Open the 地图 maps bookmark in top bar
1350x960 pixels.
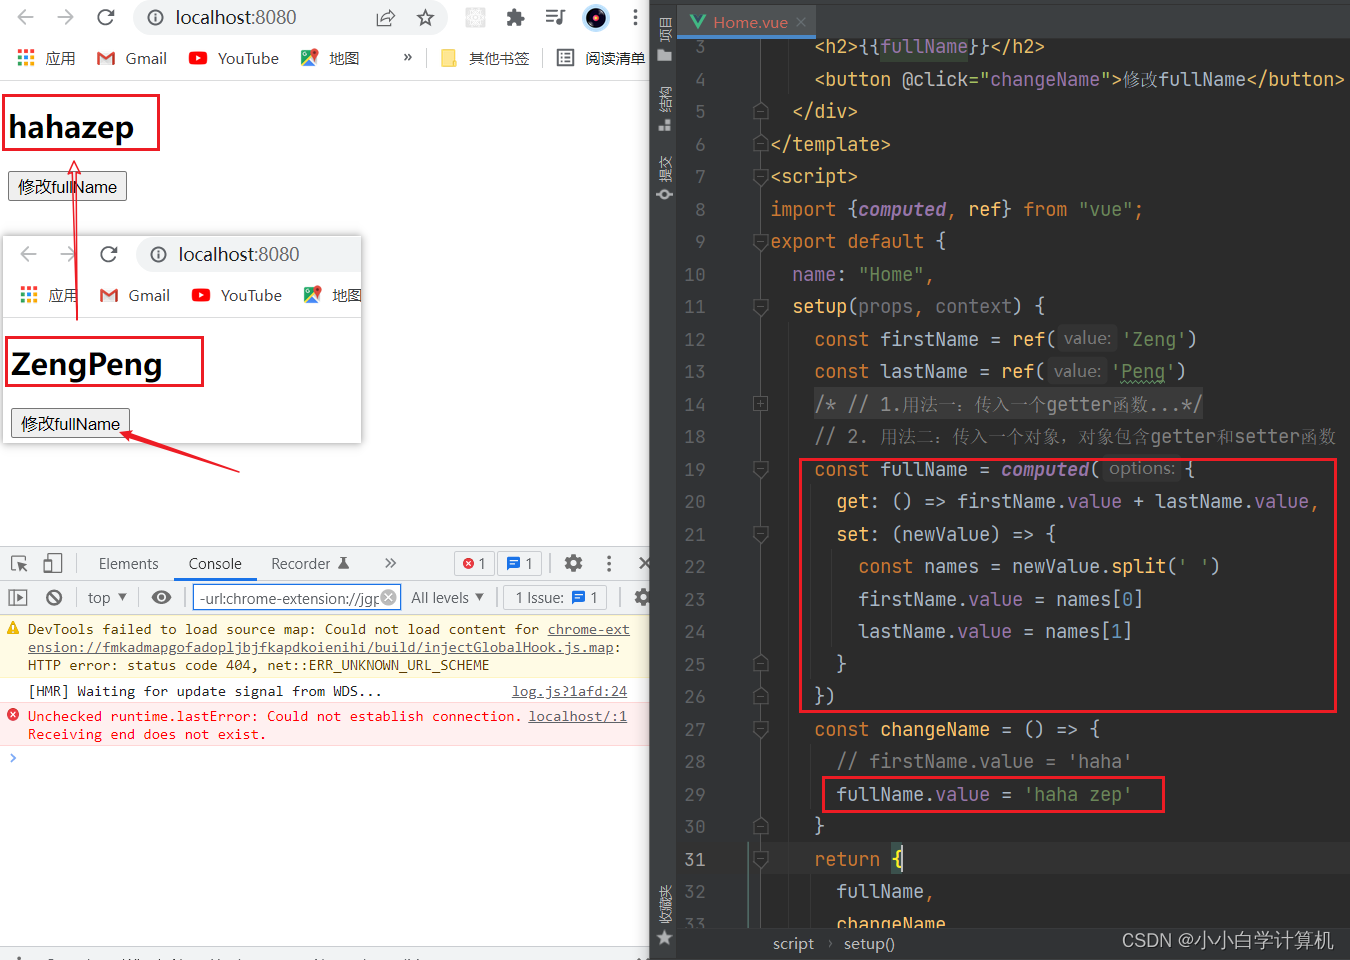point(330,58)
